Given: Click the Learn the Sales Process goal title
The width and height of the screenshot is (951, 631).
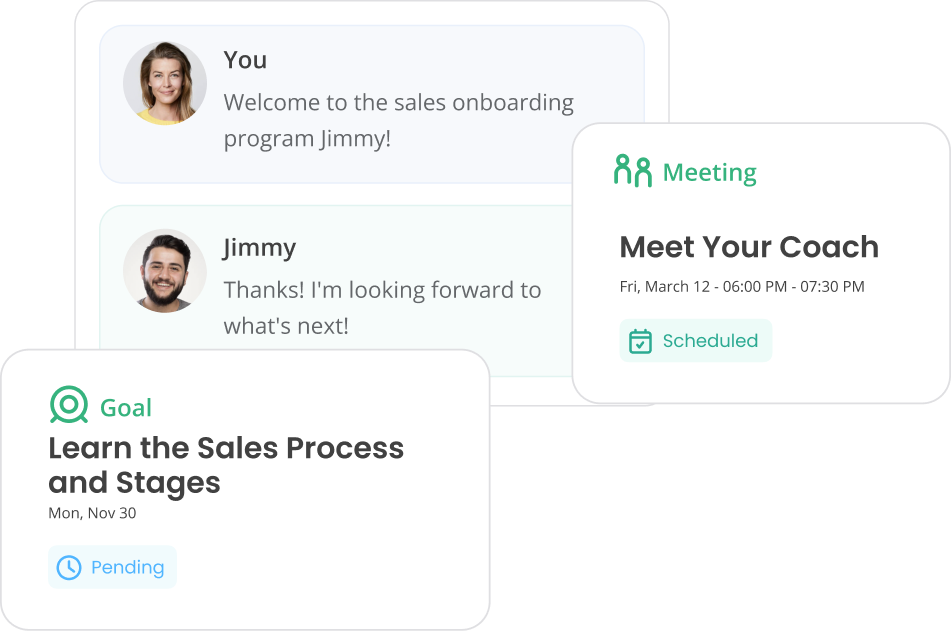Looking at the screenshot, I should point(226,464).
